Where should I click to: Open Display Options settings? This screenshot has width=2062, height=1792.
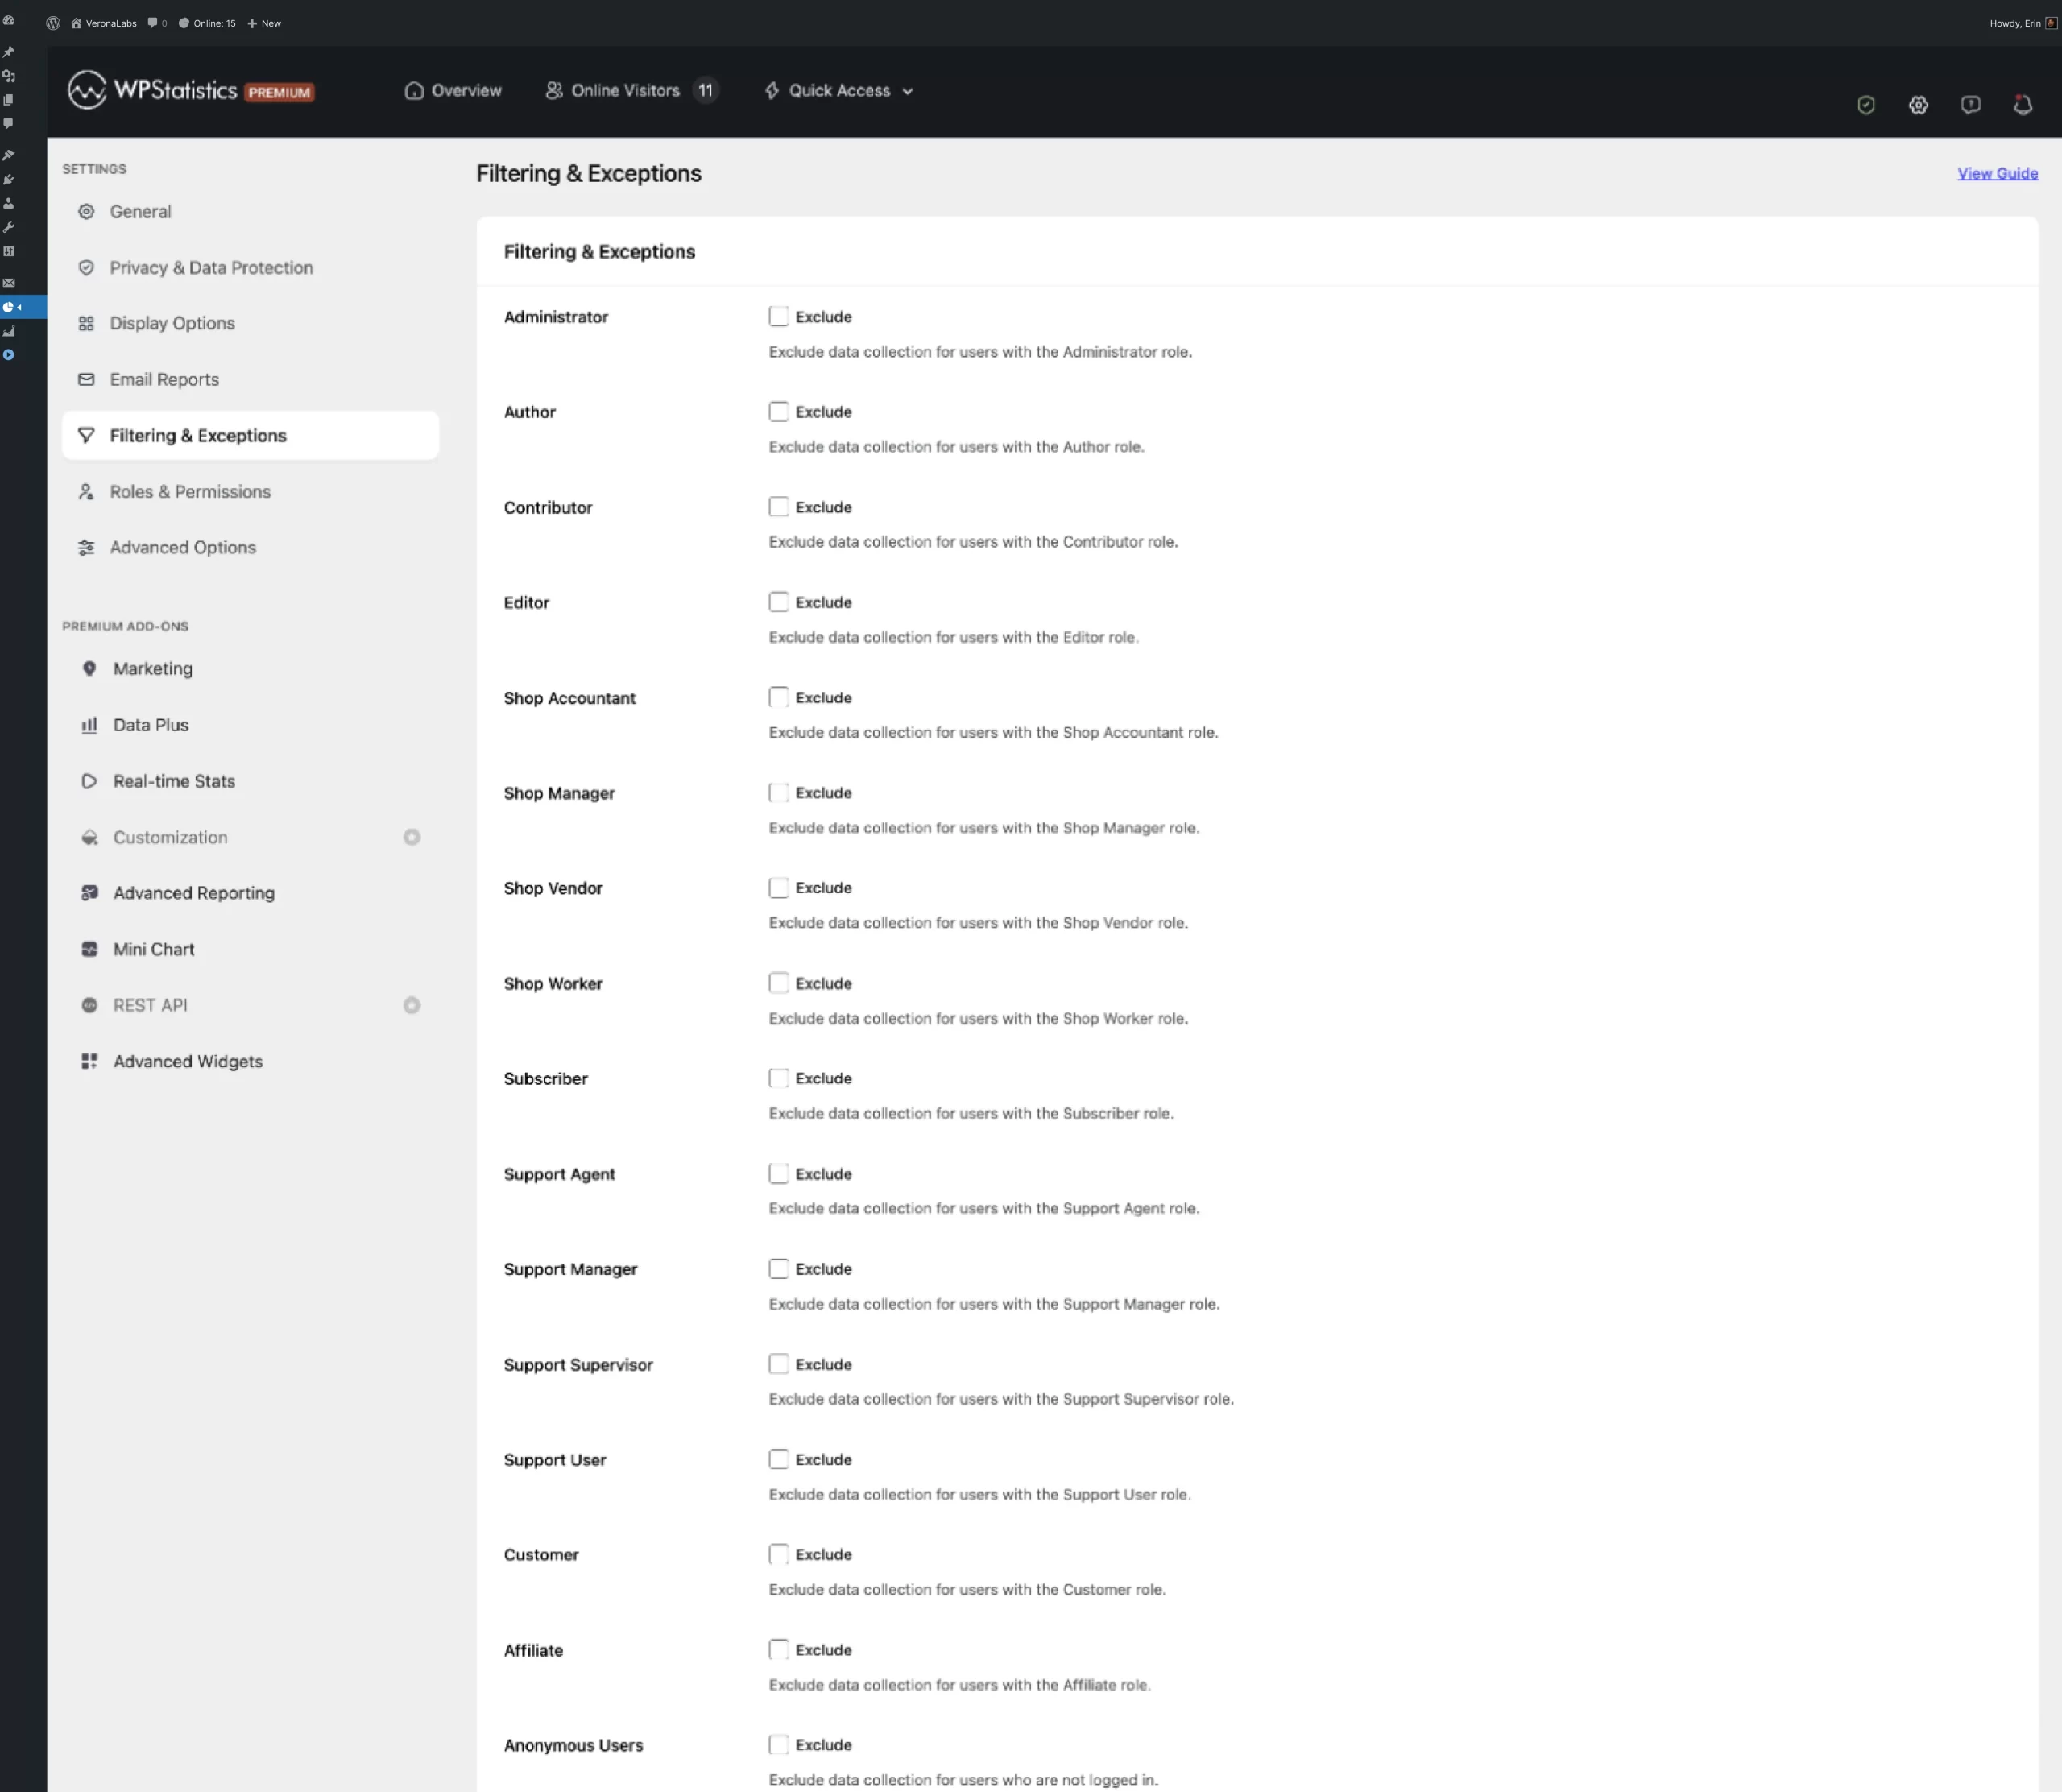pos(250,323)
